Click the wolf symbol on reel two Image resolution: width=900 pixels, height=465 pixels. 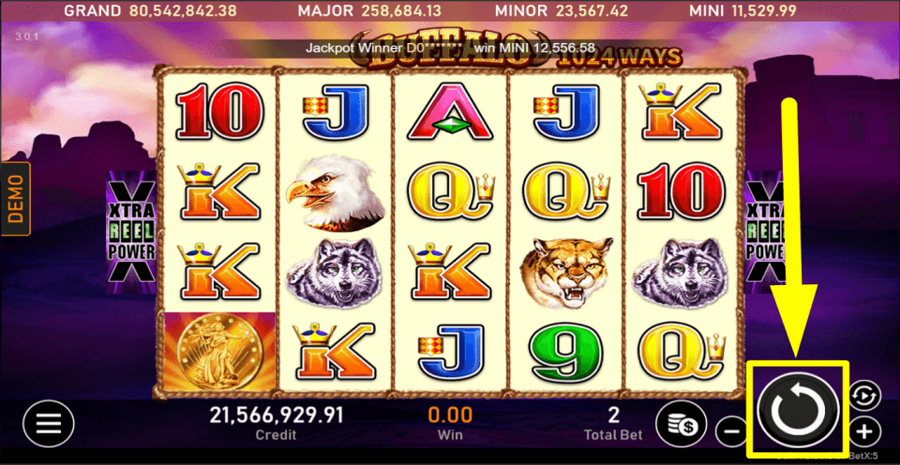[x=335, y=274]
